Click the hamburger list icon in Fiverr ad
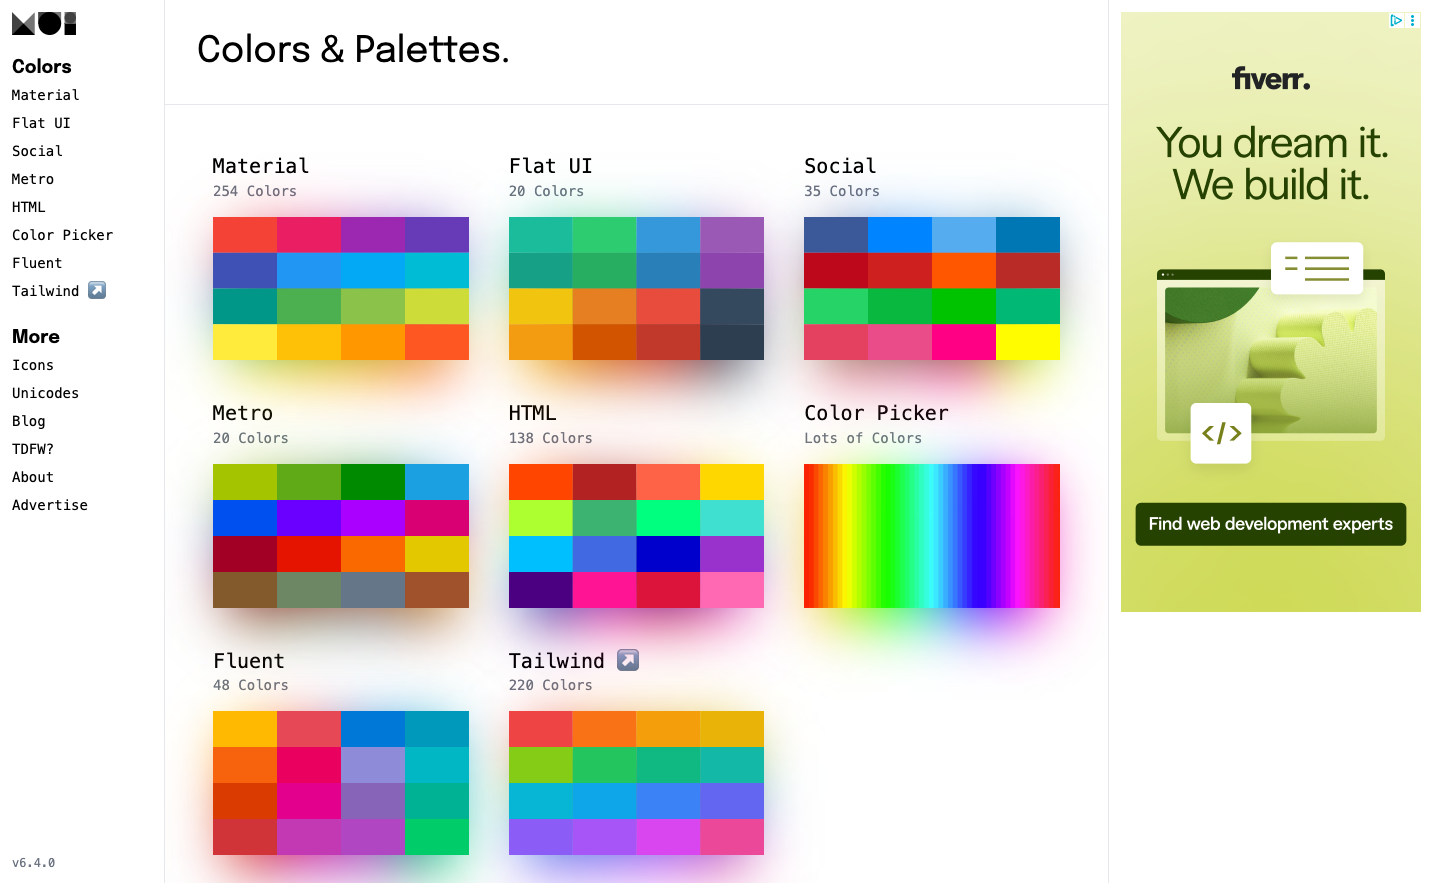Viewport: 1433px width, 883px height. click(x=1316, y=268)
